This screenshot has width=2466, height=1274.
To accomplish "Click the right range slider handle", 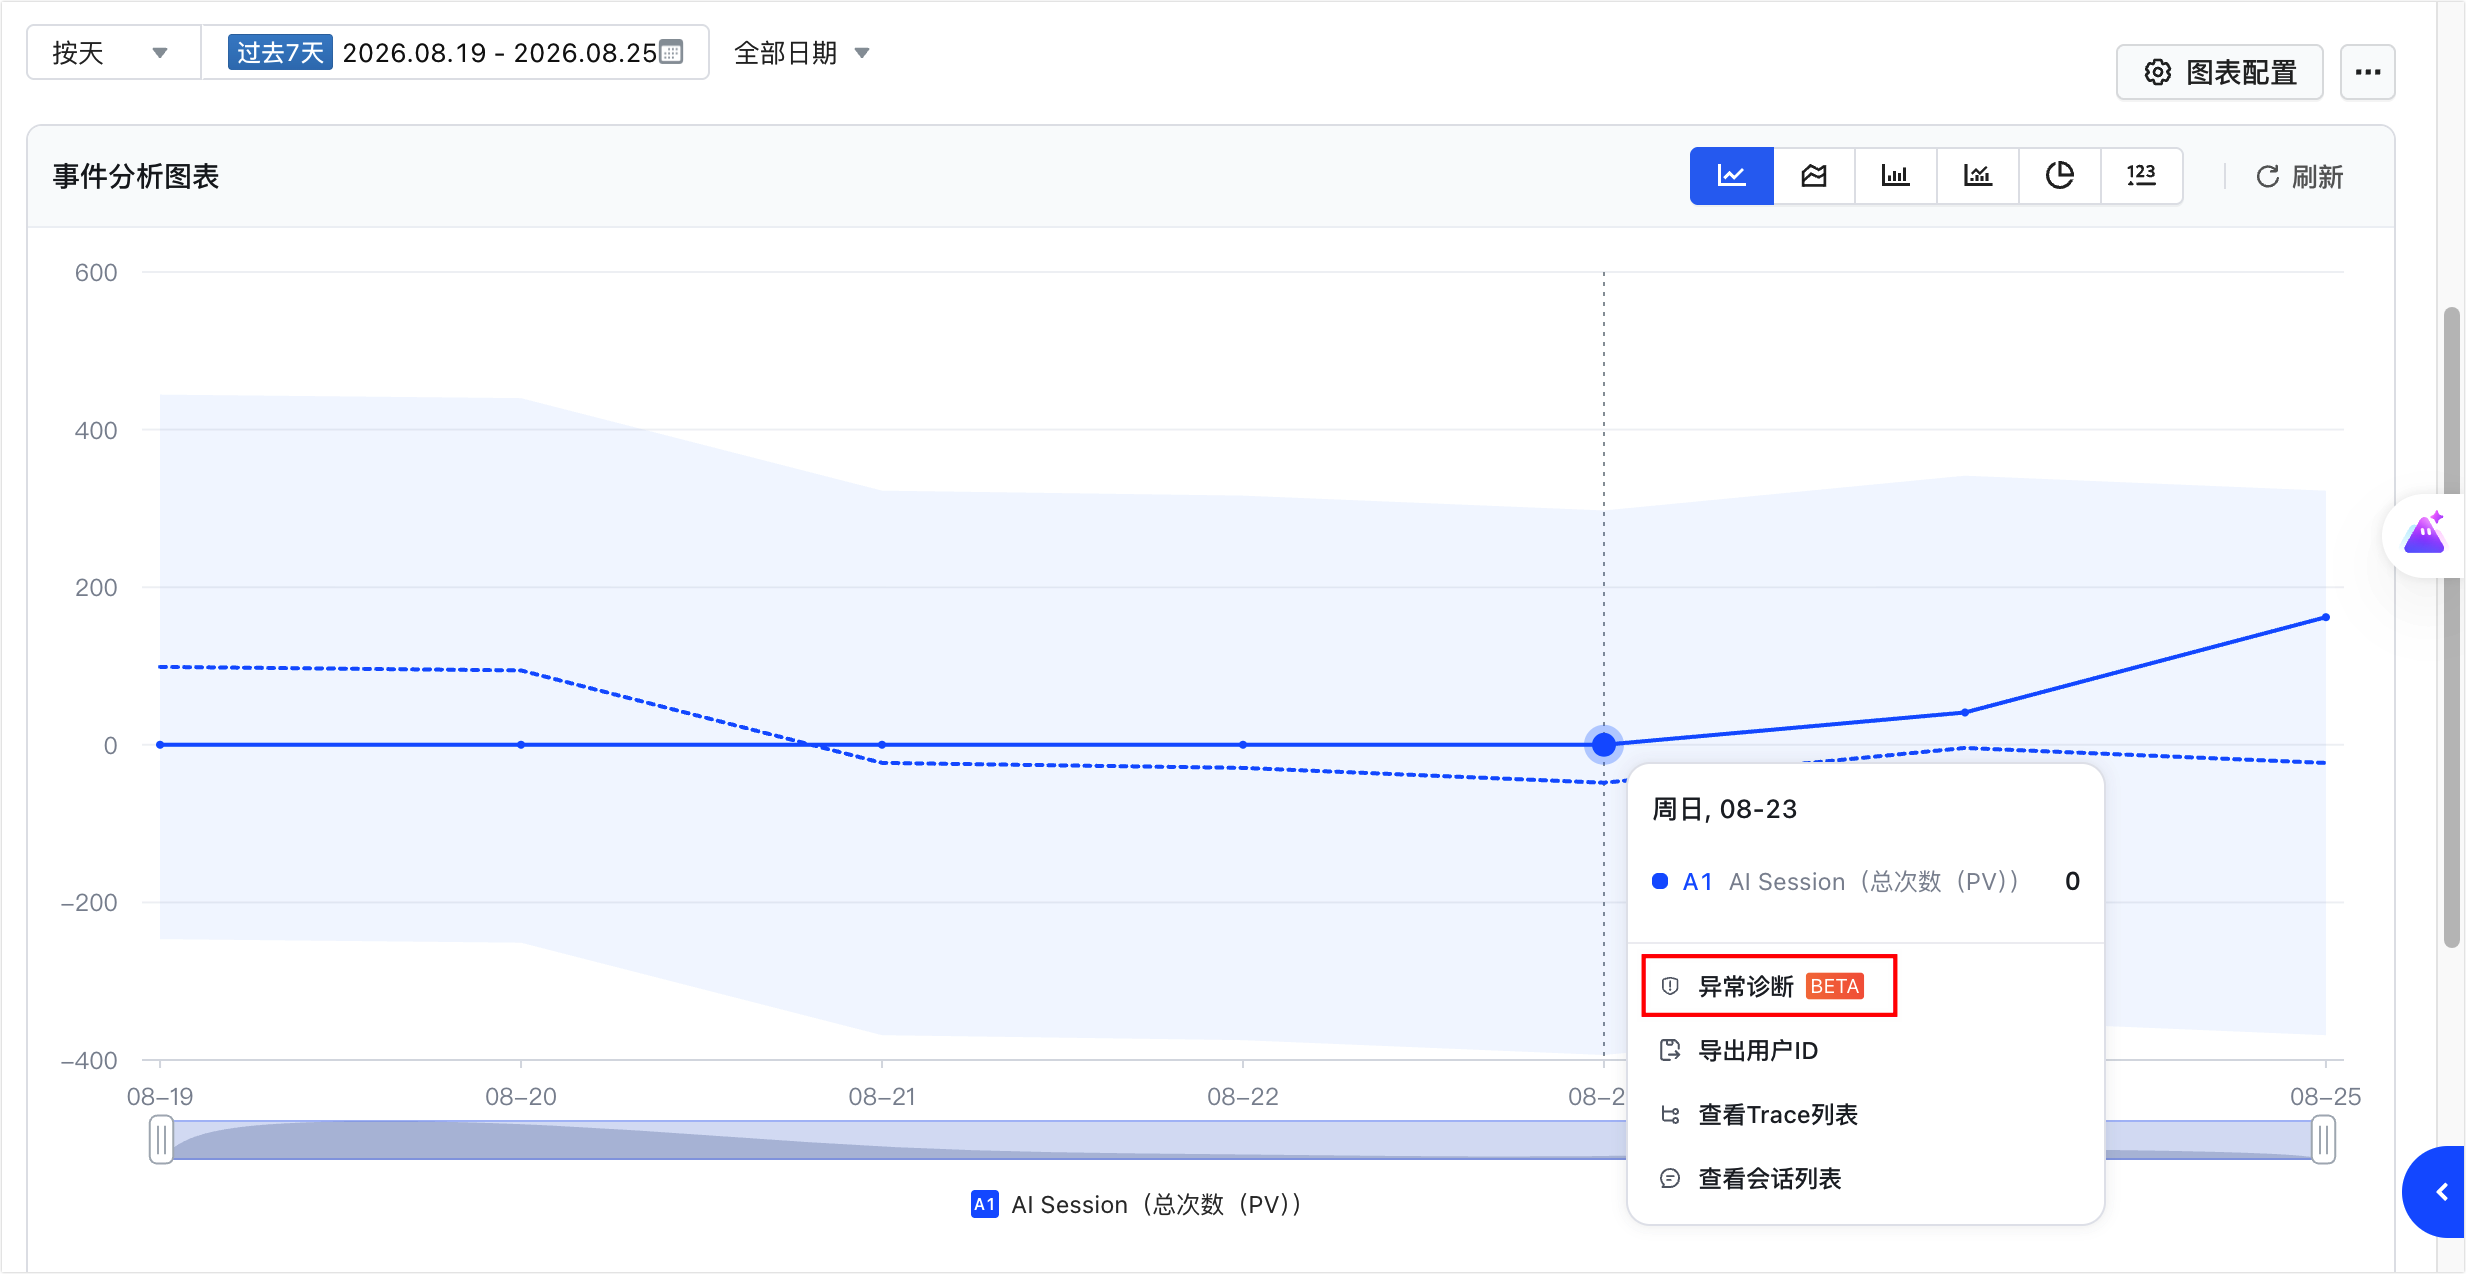I will click(2323, 1140).
